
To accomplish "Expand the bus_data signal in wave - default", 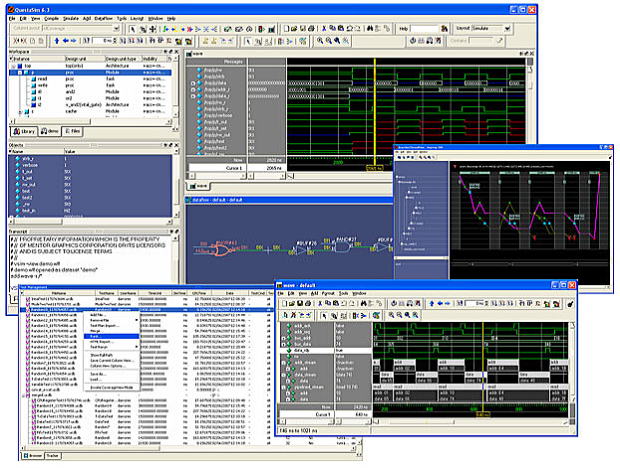I will 284,345.
